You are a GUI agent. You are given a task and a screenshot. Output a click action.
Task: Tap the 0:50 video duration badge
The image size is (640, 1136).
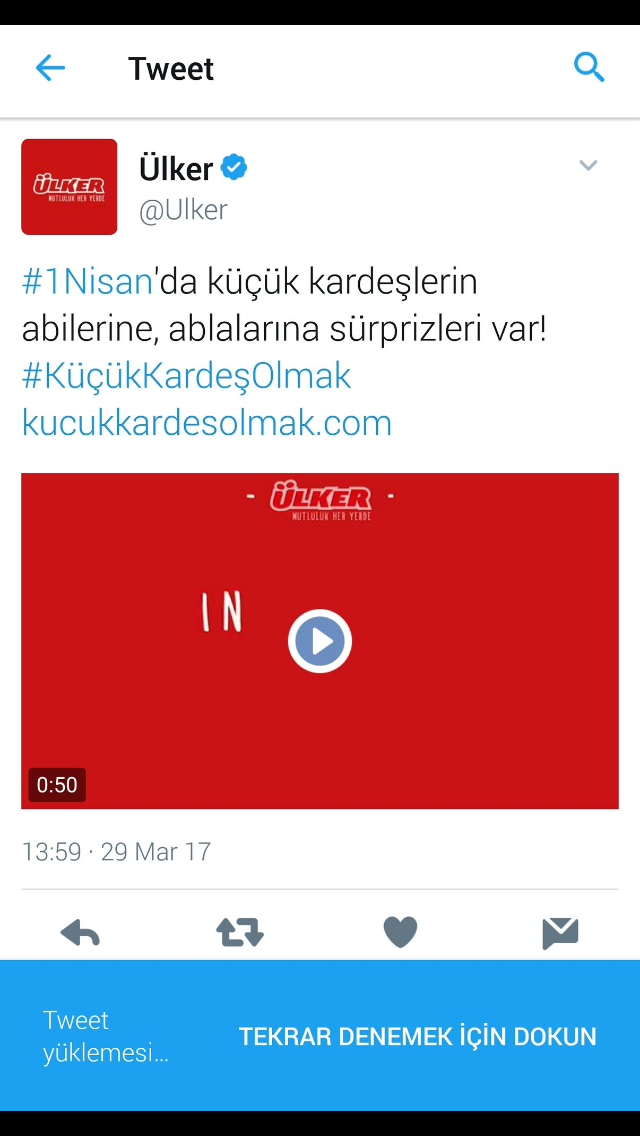point(57,785)
